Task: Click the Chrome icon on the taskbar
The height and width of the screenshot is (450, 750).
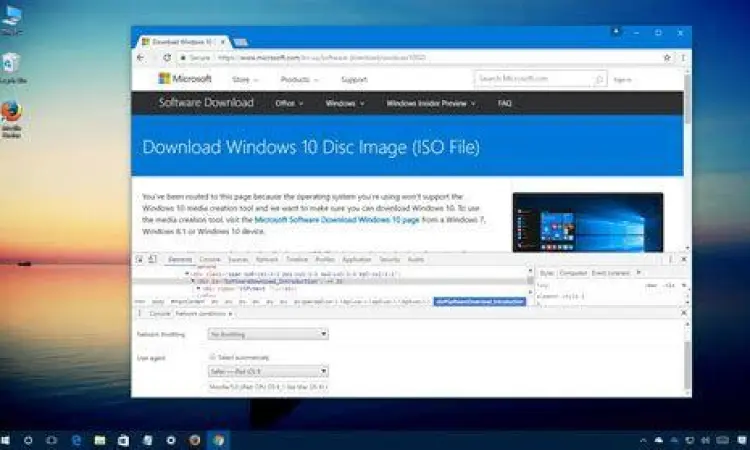Action: click(219, 440)
